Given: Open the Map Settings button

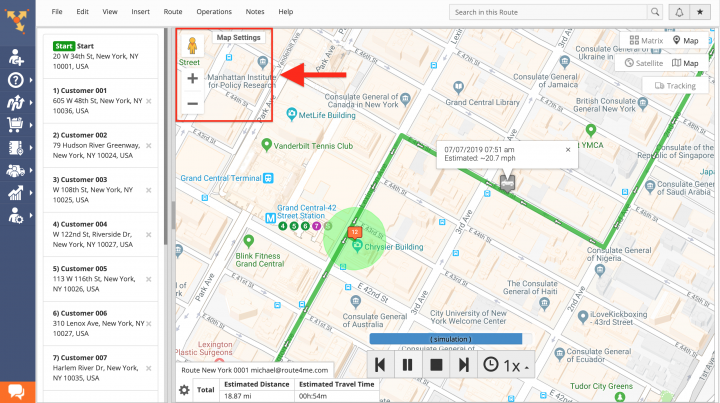Looking at the screenshot, I should coord(238,38).
